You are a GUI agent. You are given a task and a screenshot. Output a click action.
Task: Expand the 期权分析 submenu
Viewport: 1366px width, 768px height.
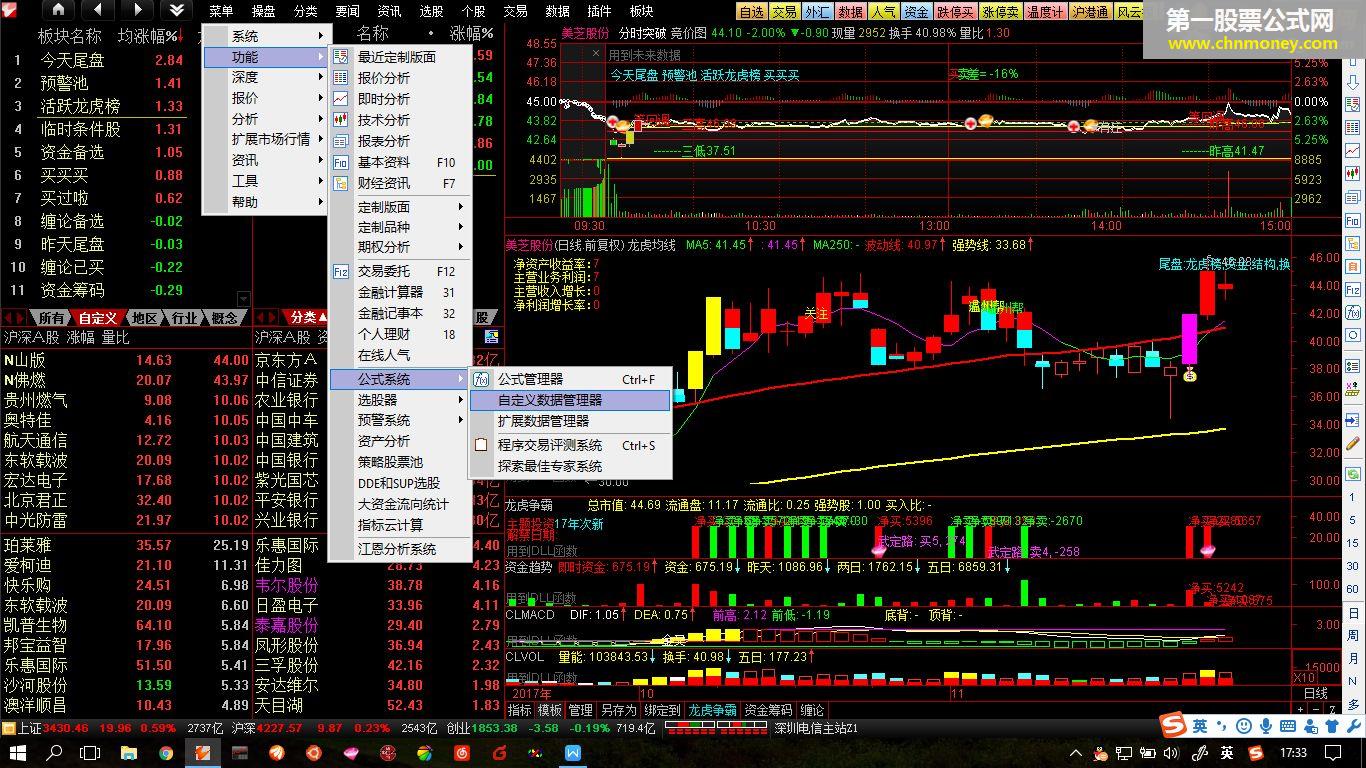click(400, 246)
